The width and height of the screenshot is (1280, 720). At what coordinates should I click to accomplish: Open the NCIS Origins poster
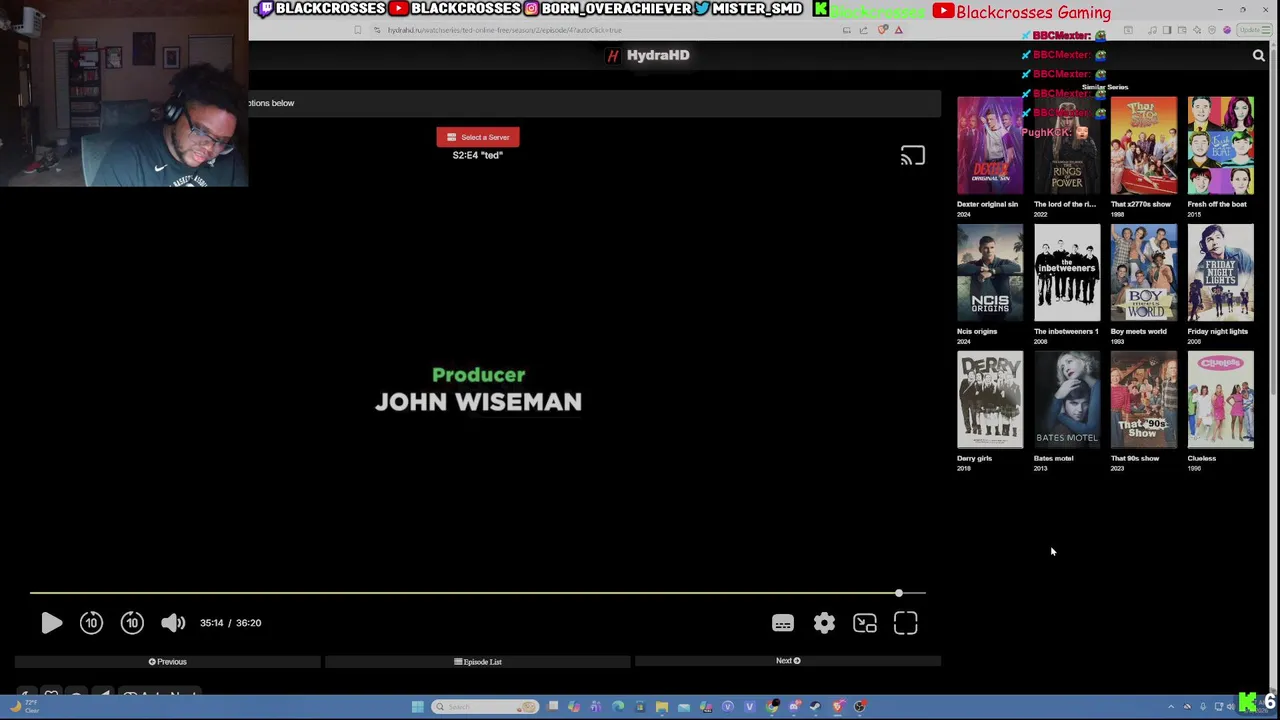point(990,273)
